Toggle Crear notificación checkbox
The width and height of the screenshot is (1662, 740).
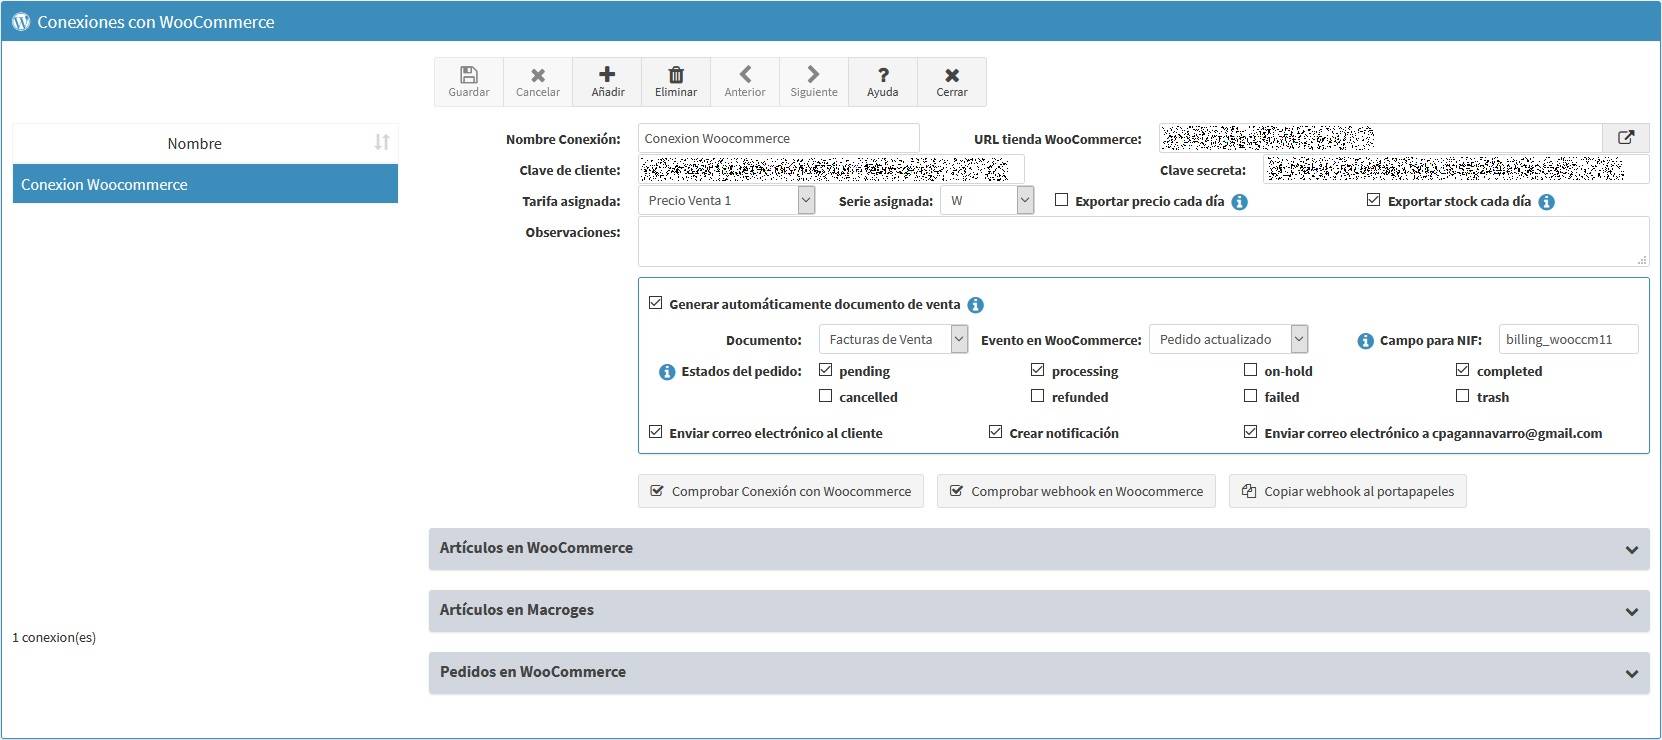[996, 432]
